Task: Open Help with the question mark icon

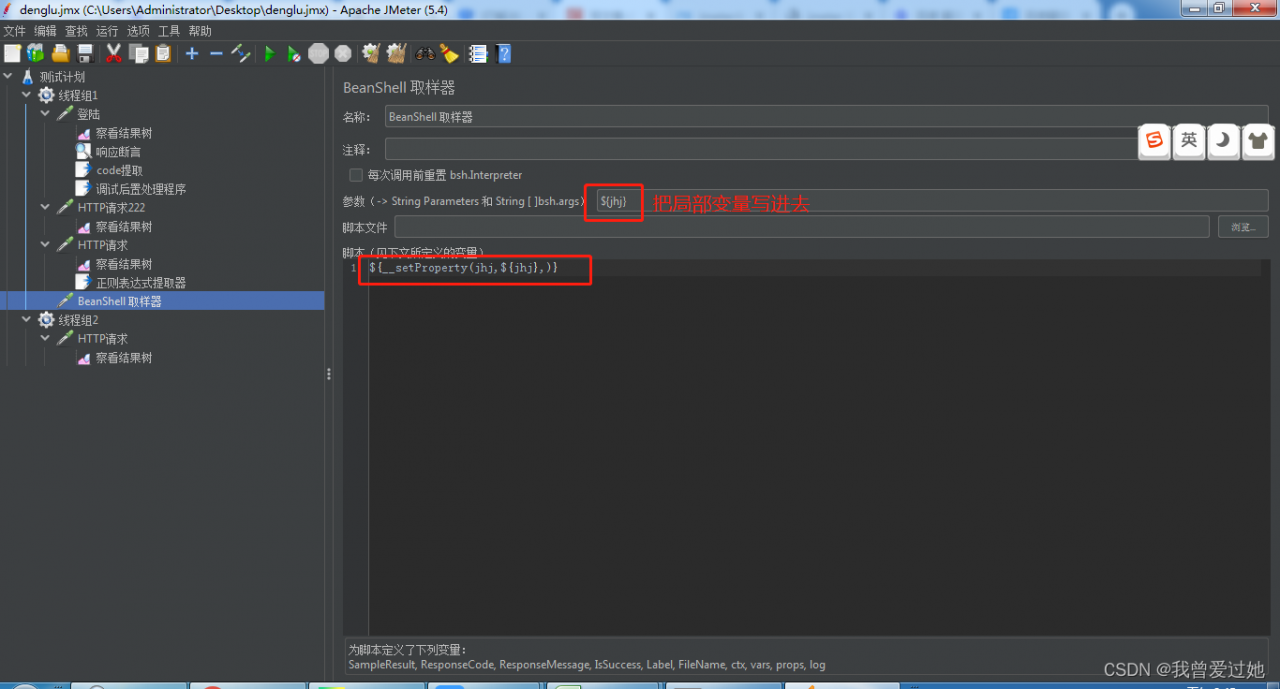Action: click(504, 53)
